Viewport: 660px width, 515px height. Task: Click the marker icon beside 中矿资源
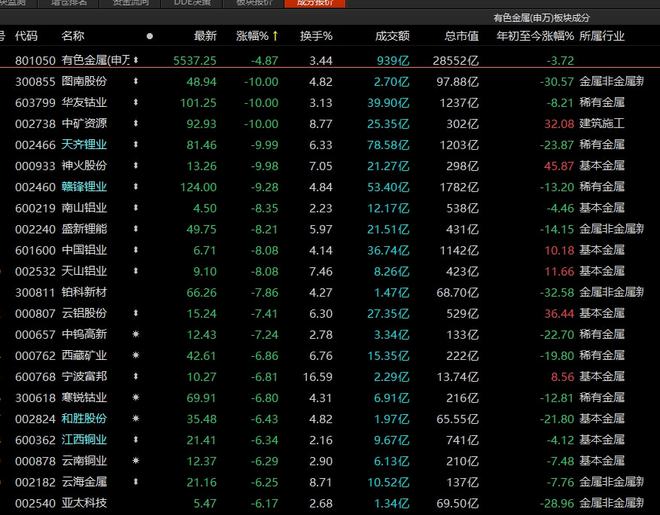pos(136,123)
